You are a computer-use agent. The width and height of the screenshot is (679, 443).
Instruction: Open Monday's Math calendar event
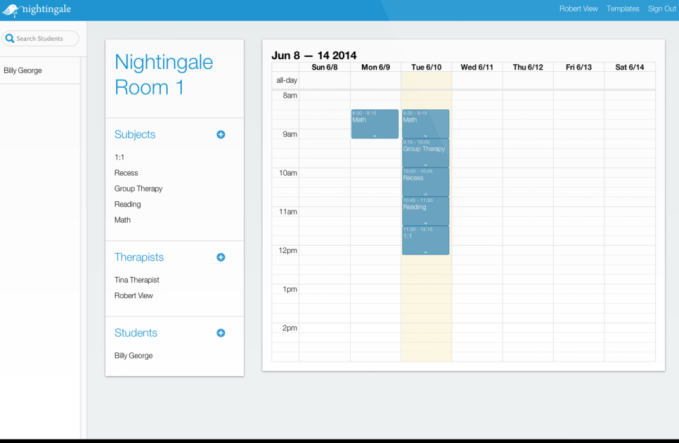pyautogui.click(x=375, y=124)
